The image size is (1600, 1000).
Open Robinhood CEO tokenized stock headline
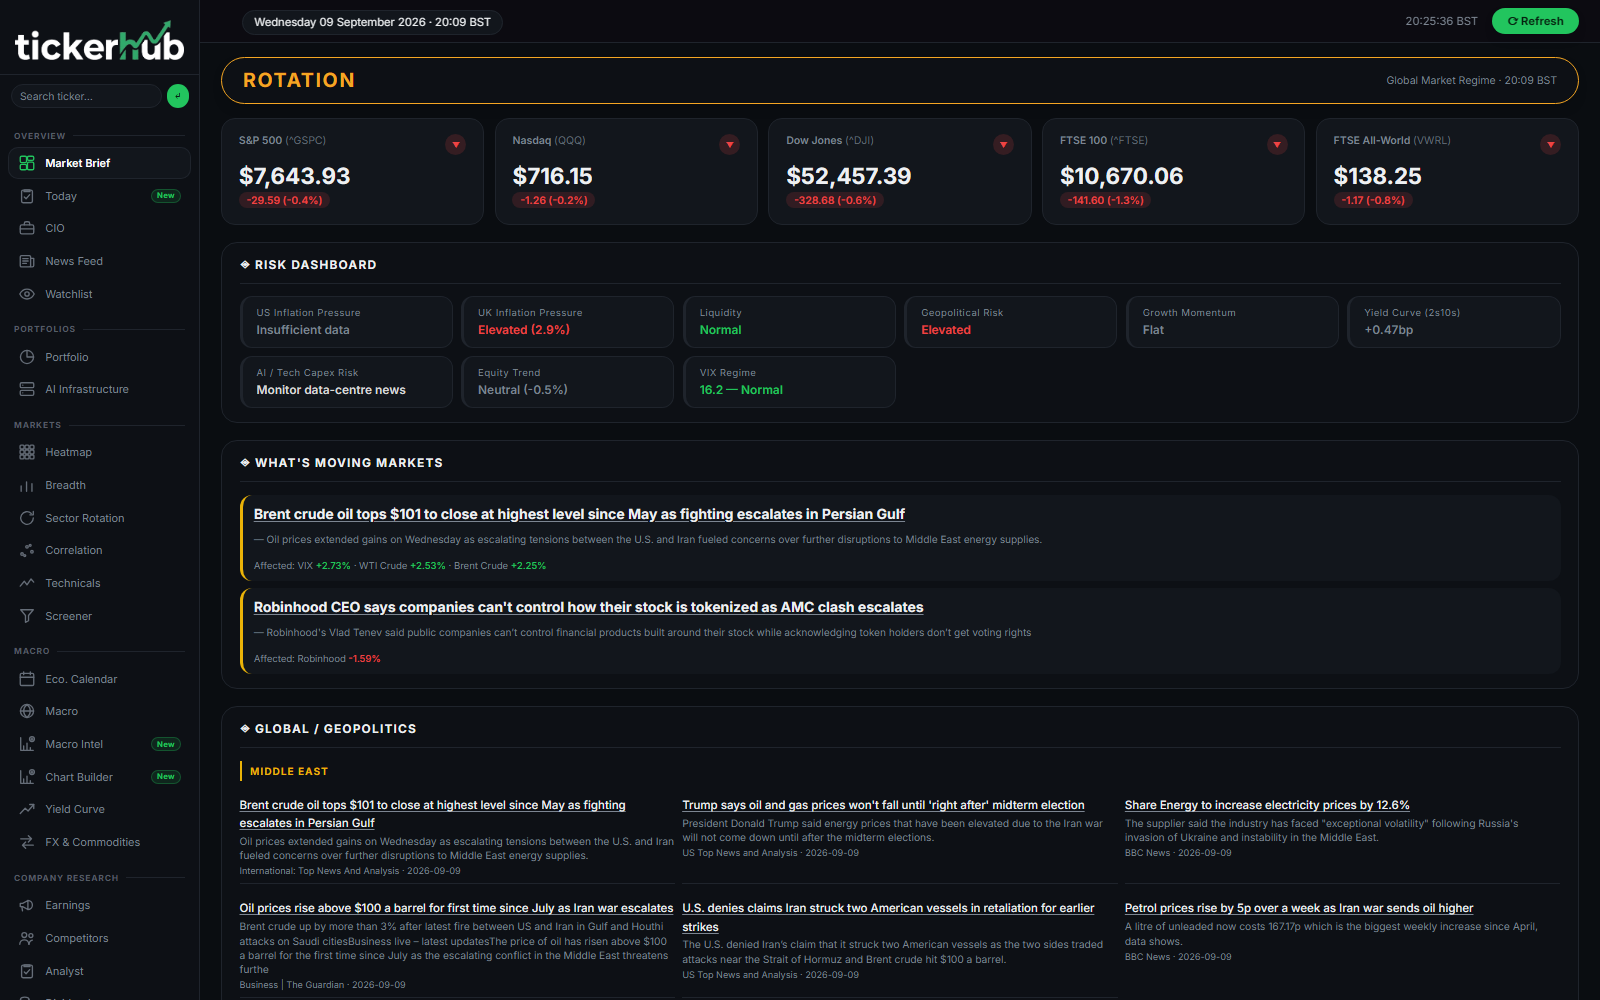[588, 607]
